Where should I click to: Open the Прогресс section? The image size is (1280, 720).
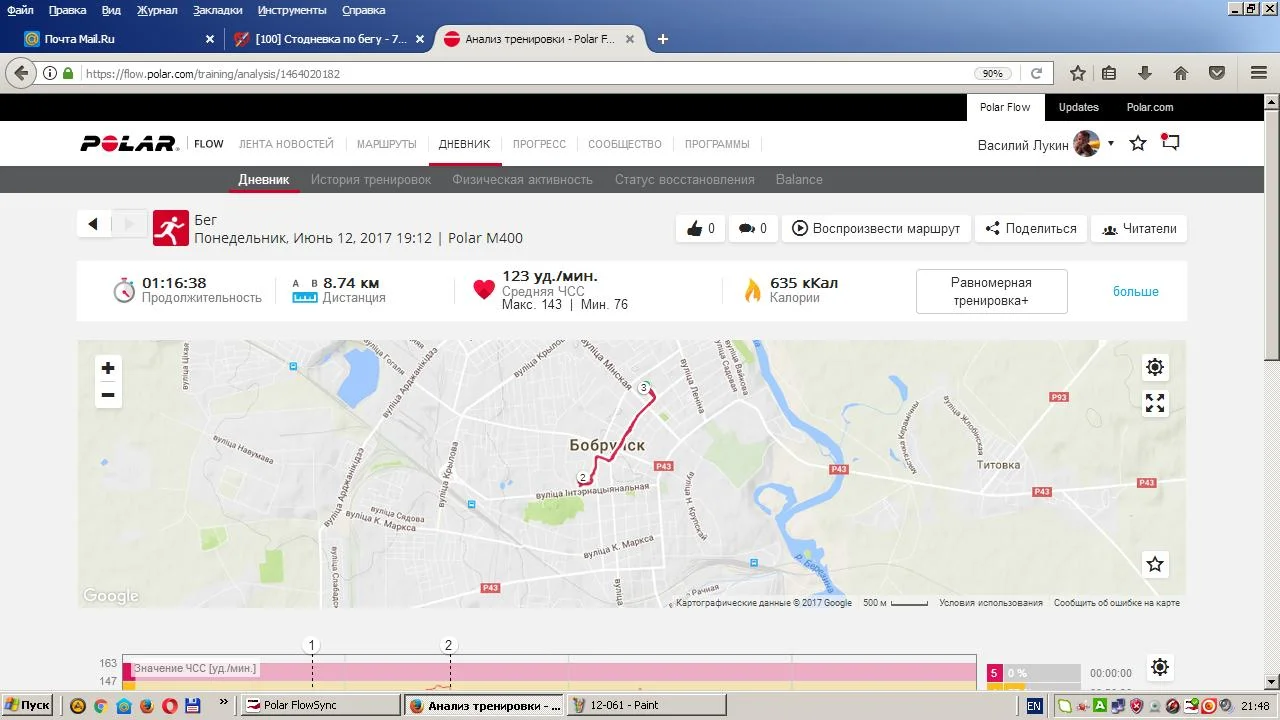(539, 144)
